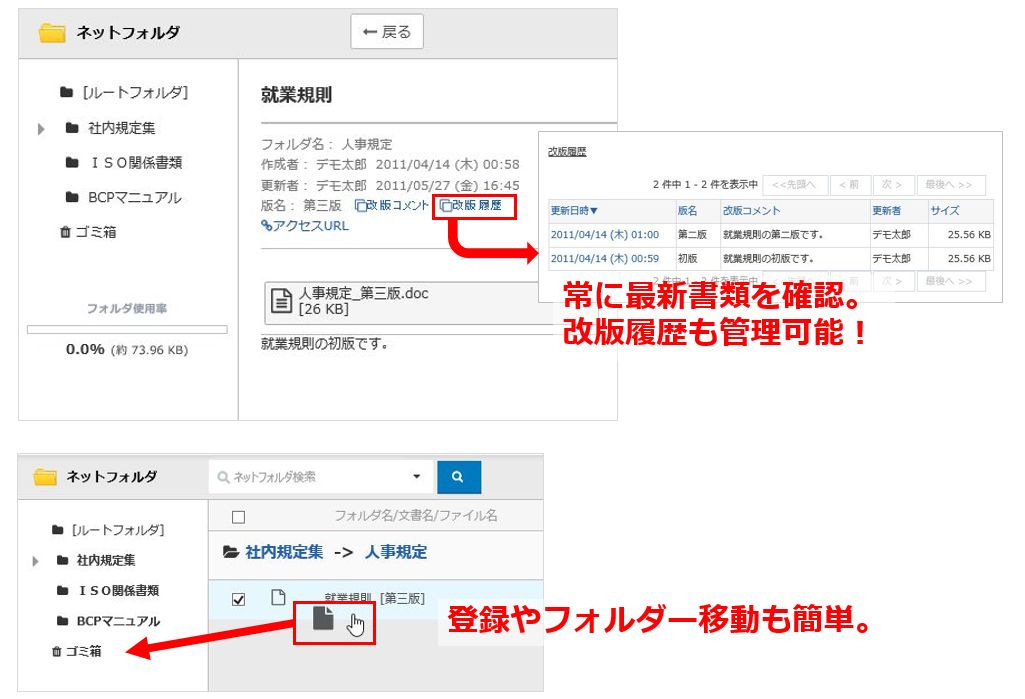1025x699 pixels.
Task: Sort by 更新日時 column header
Action: pyautogui.click(x=574, y=211)
